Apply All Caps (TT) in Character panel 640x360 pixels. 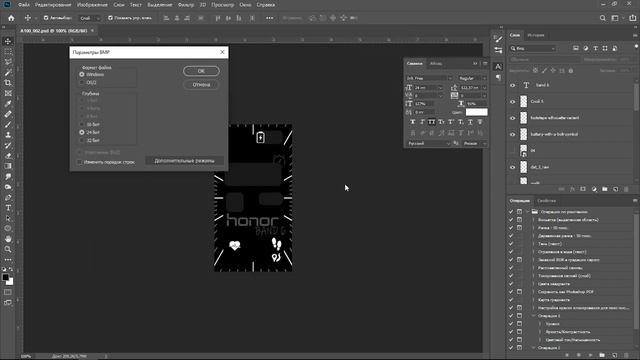pyautogui.click(x=431, y=122)
